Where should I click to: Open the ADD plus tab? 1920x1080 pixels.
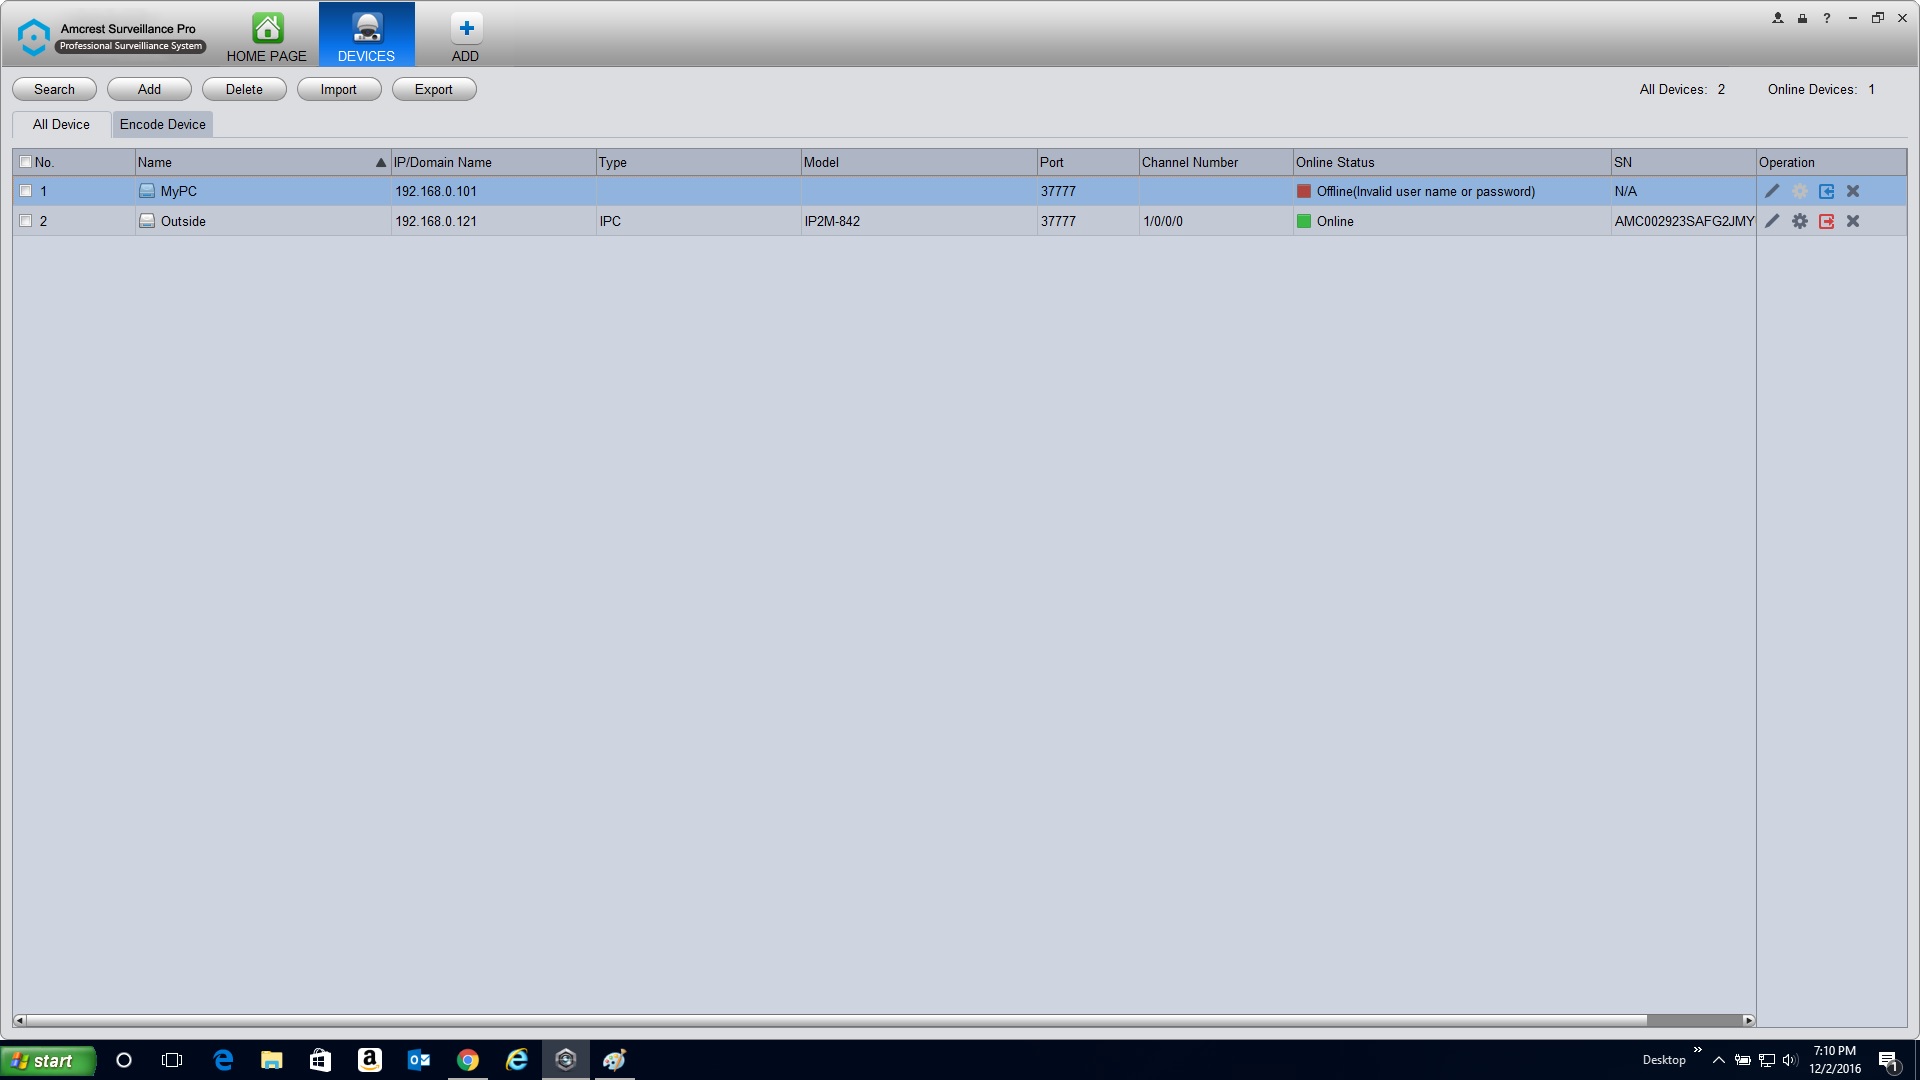[x=465, y=37]
